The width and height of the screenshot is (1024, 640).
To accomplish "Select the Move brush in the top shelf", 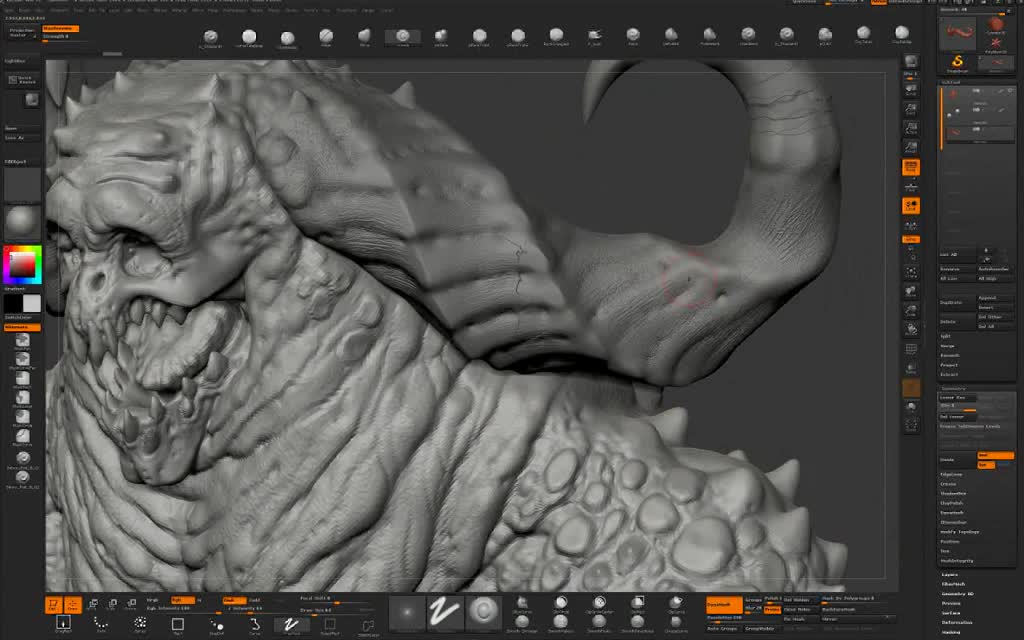I will click(364, 37).
